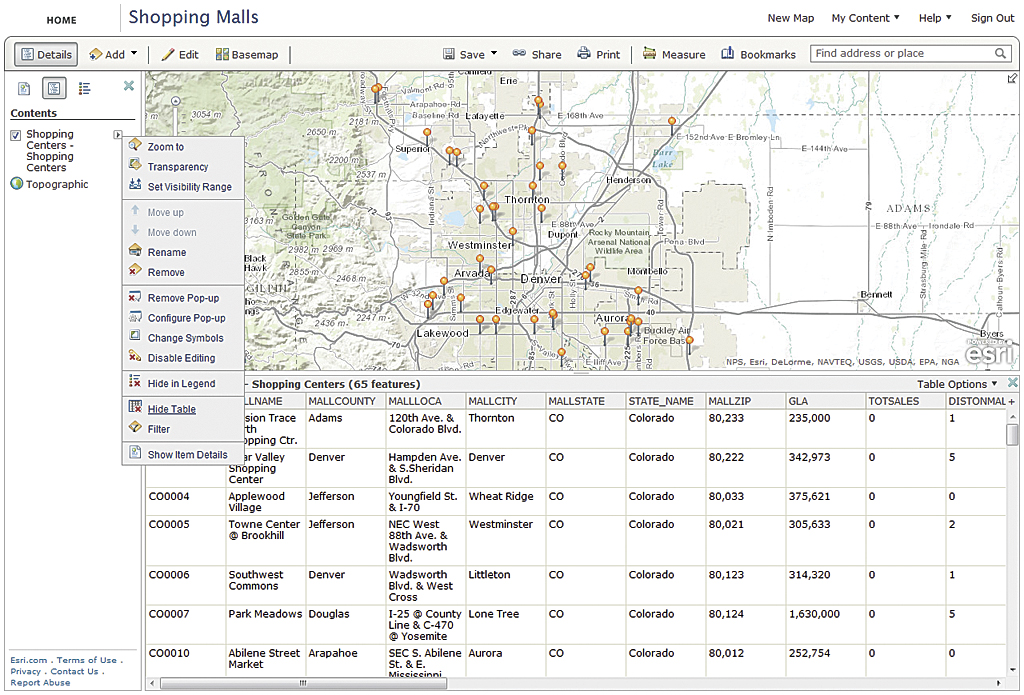
Task: Click the table vertical scrollbar thumb
Action: tap(1012, 435)
